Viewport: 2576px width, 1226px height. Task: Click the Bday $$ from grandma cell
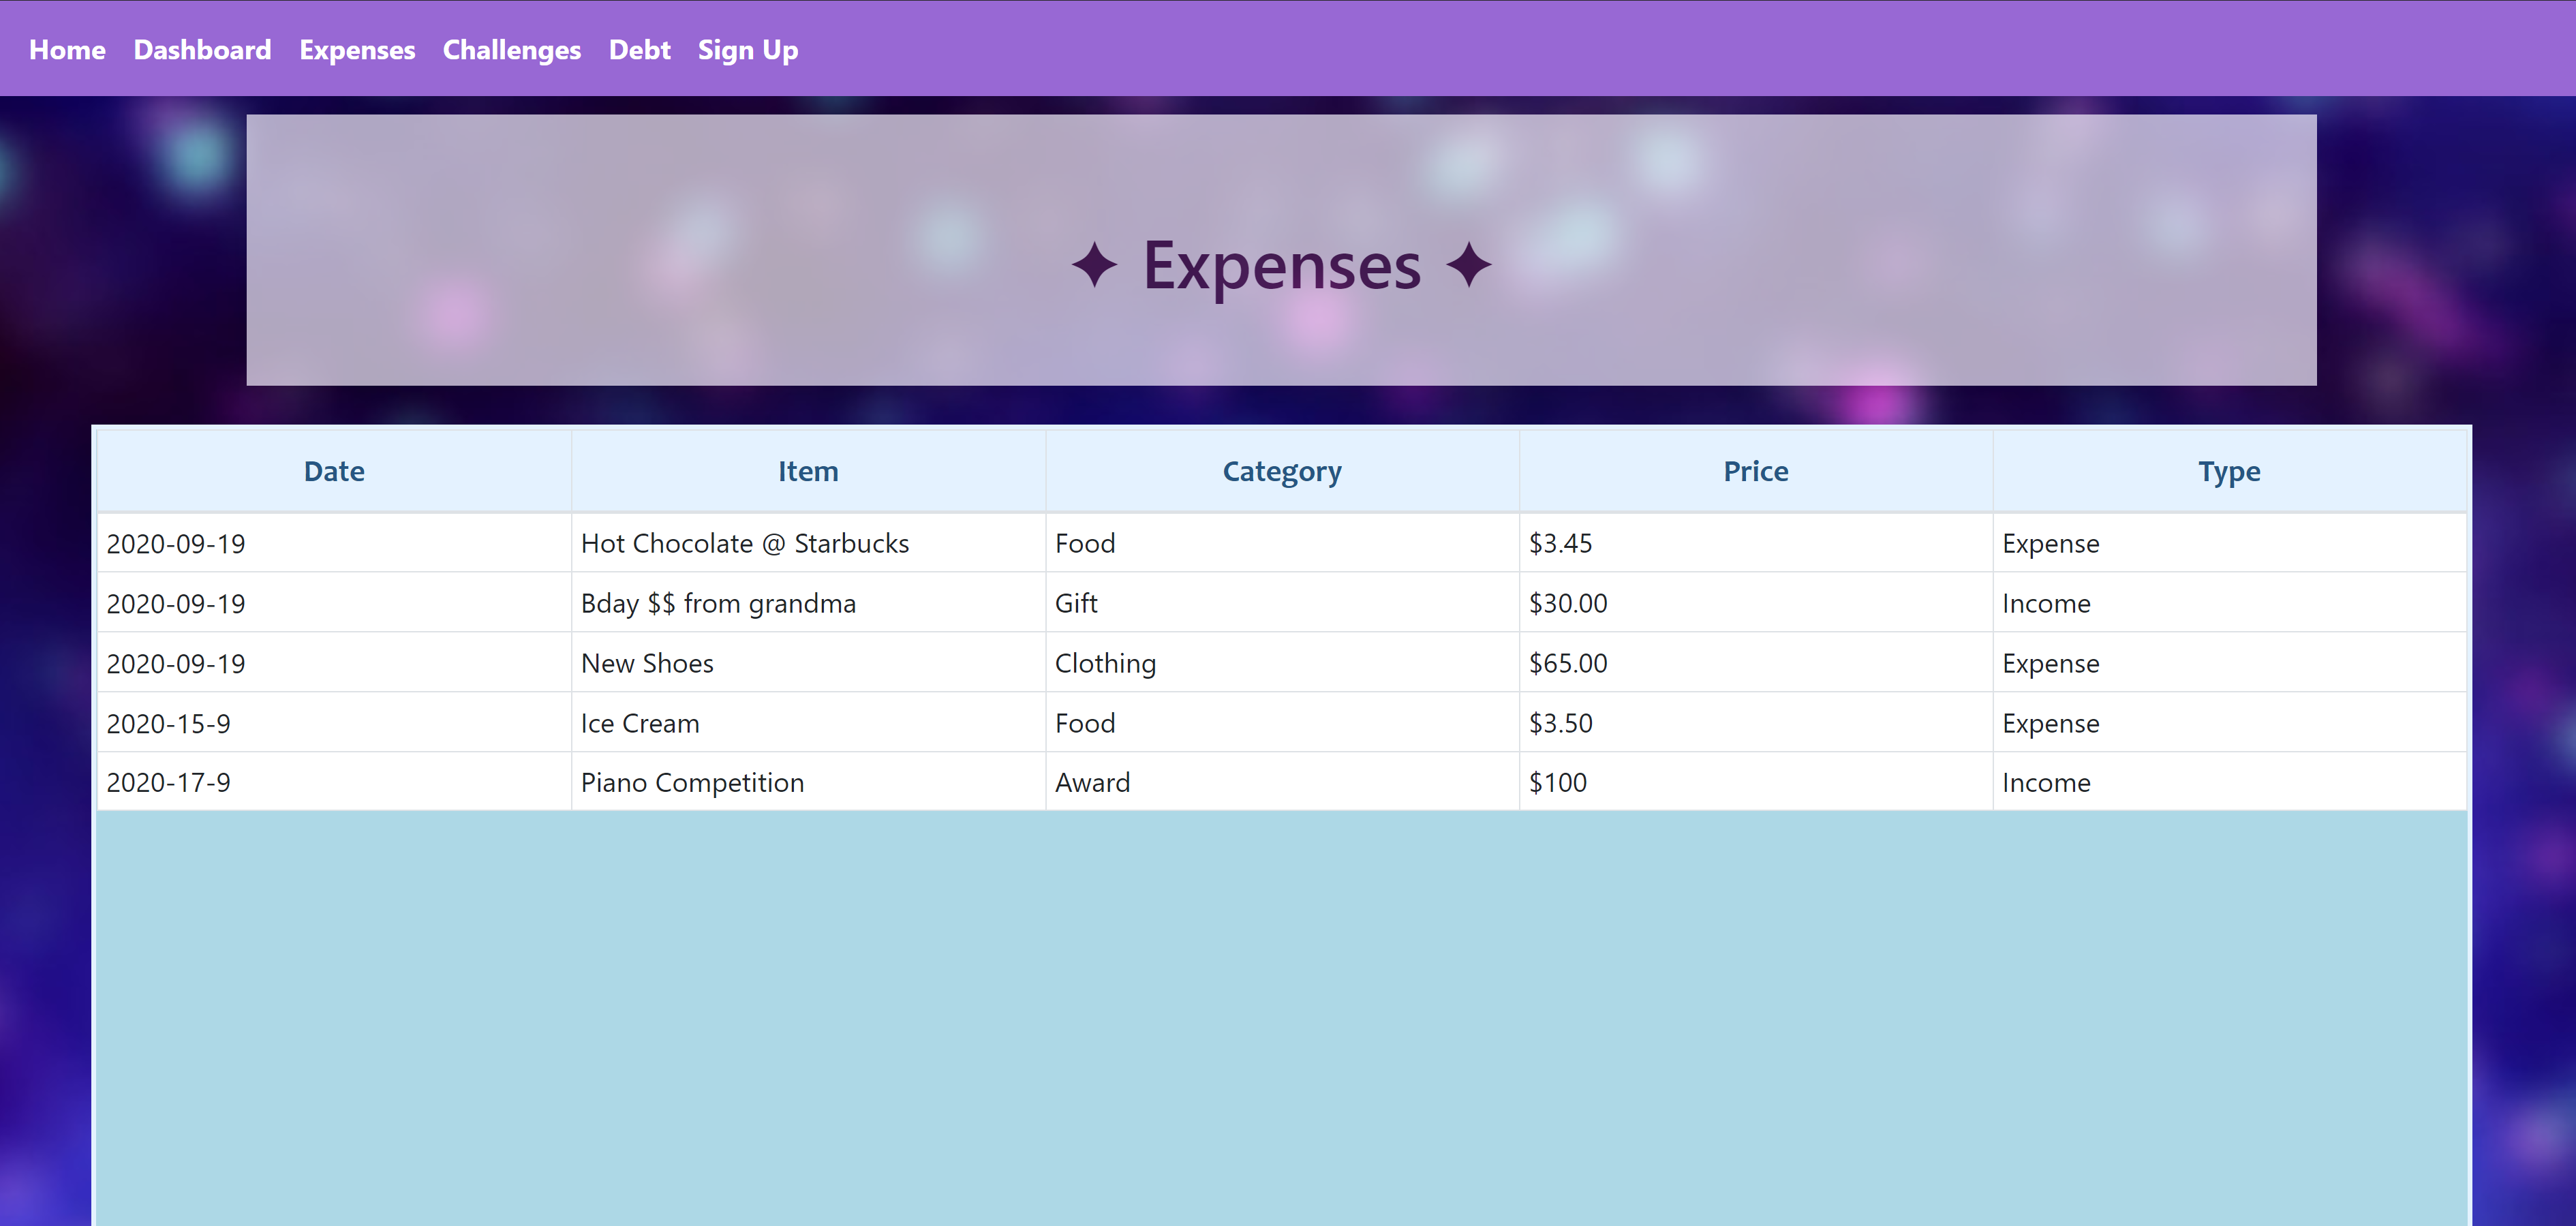pyautogui.click(x=718, y=604)
